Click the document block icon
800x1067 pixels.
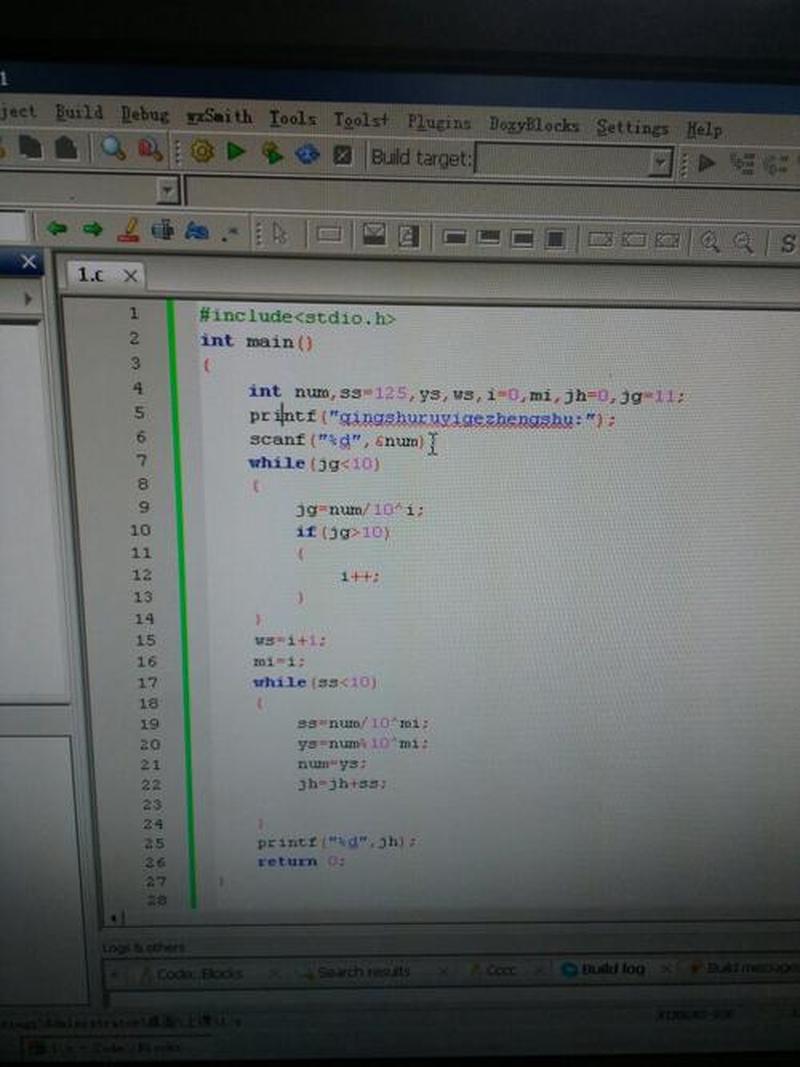click(408, 235)
